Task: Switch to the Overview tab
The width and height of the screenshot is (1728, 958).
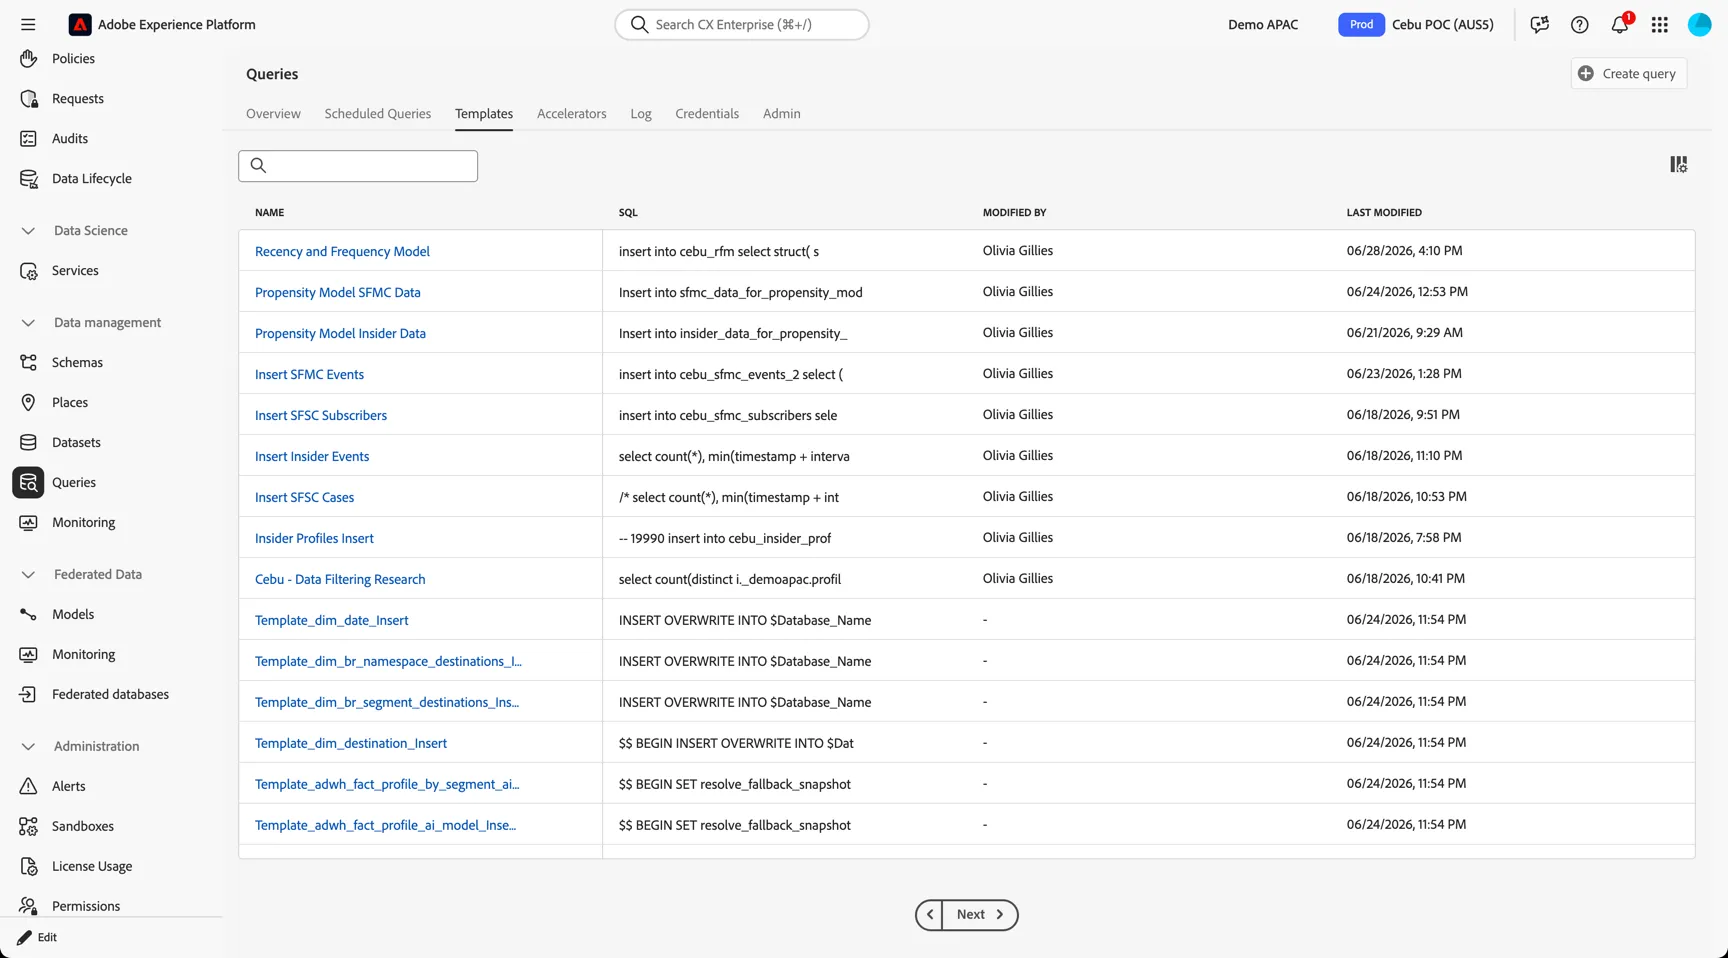Action: [x=273, y=114]
